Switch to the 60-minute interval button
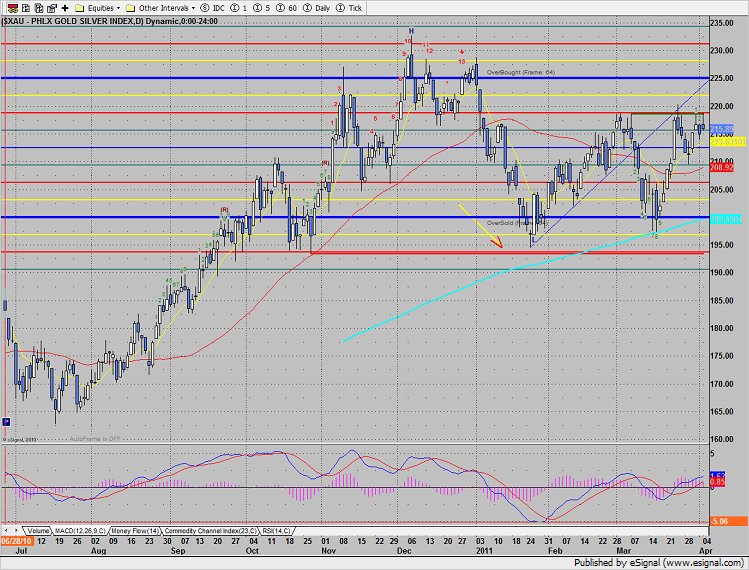Image resolution: width=749 pixels, height=570 pixels. [287, 8]
